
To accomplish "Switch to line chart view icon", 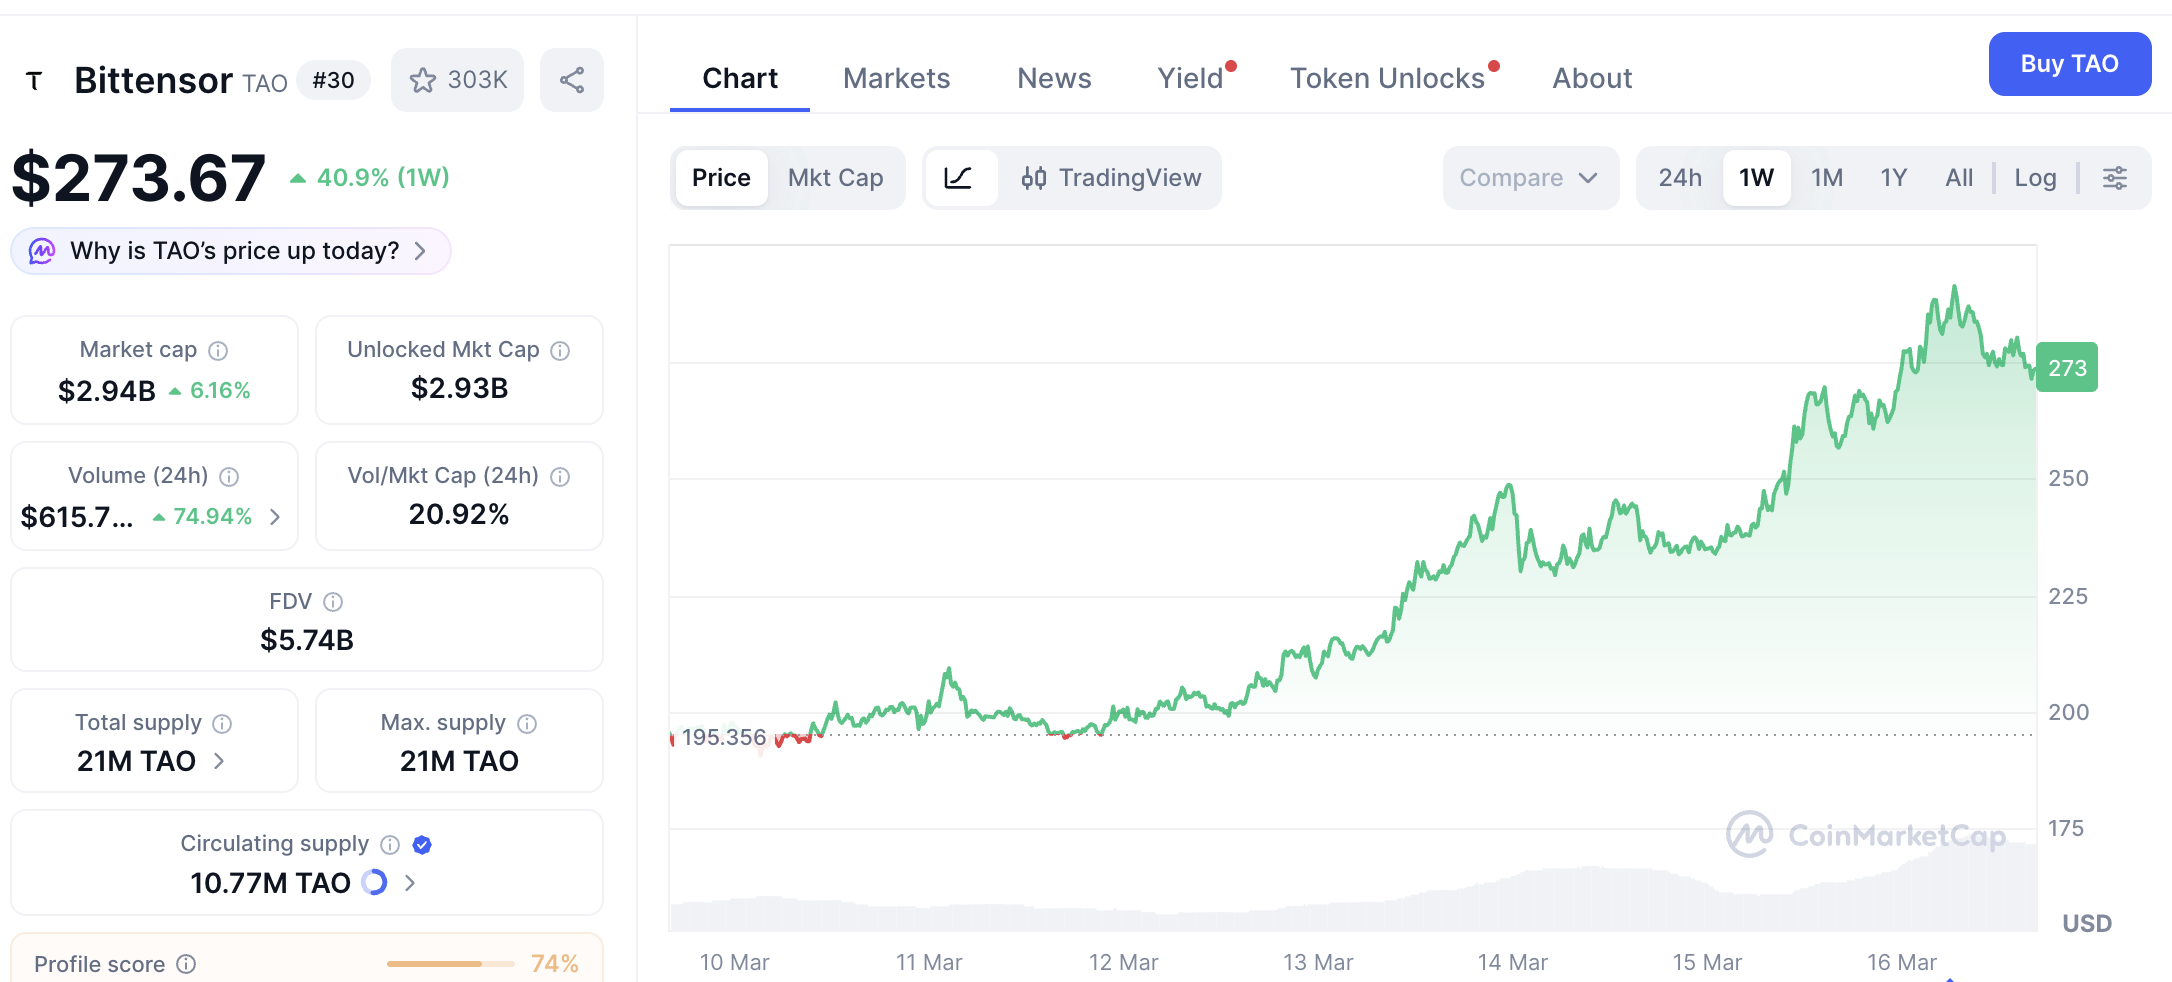I will coord(959,178).
